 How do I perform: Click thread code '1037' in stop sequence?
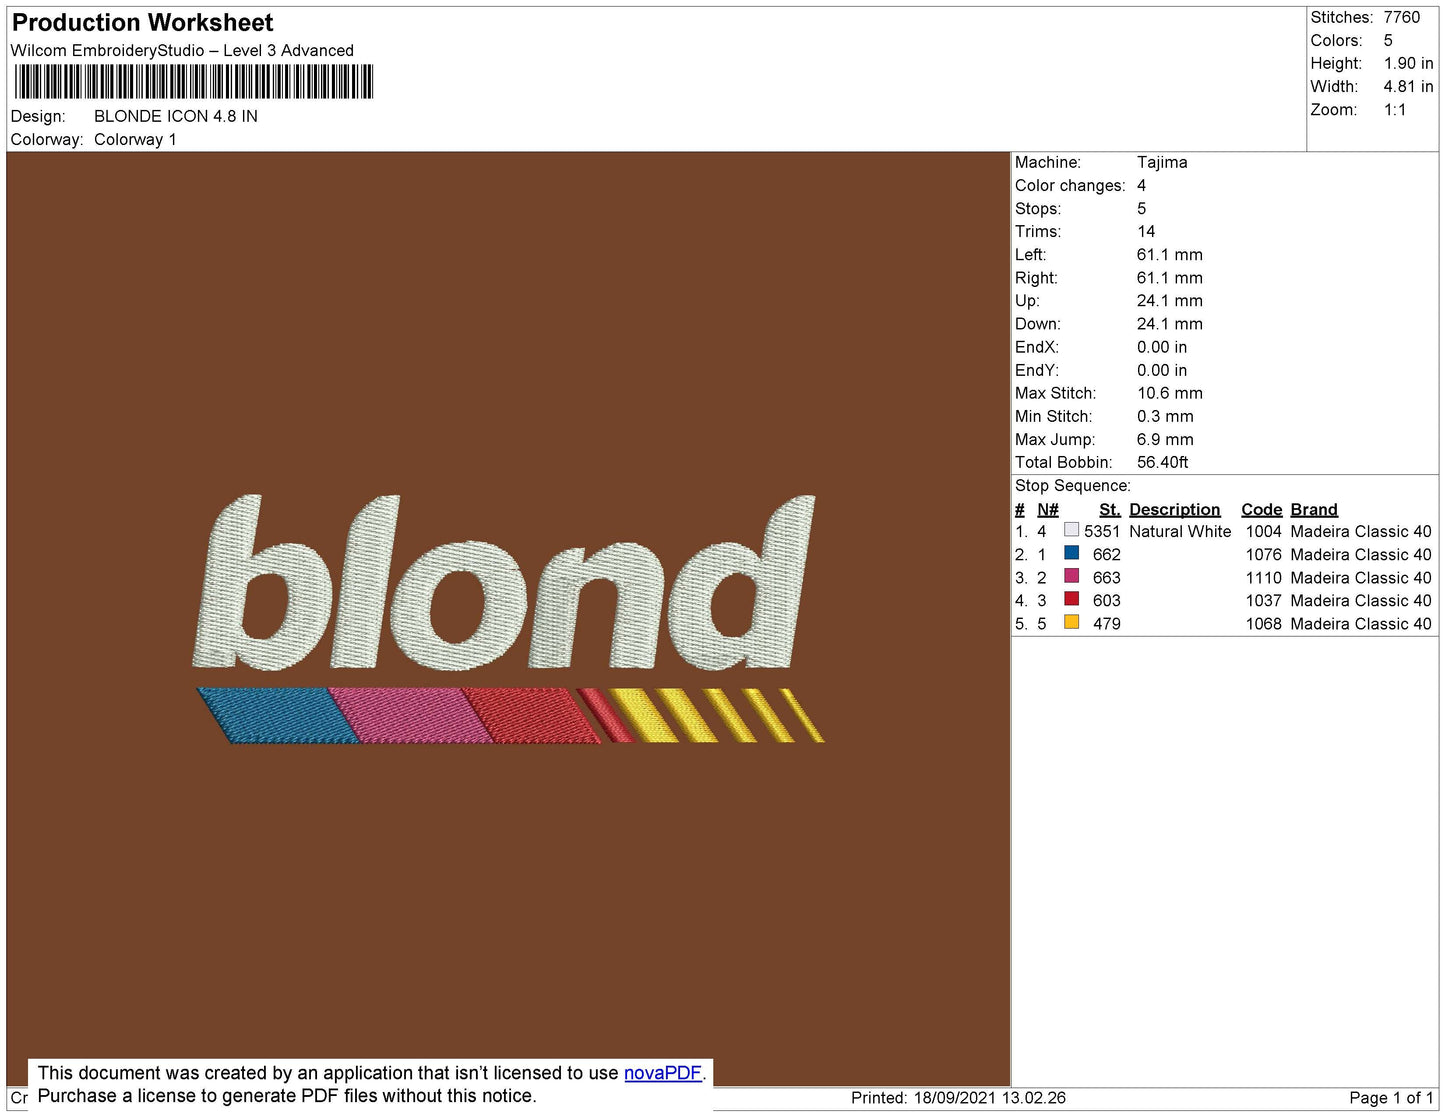click(1263, 601)
